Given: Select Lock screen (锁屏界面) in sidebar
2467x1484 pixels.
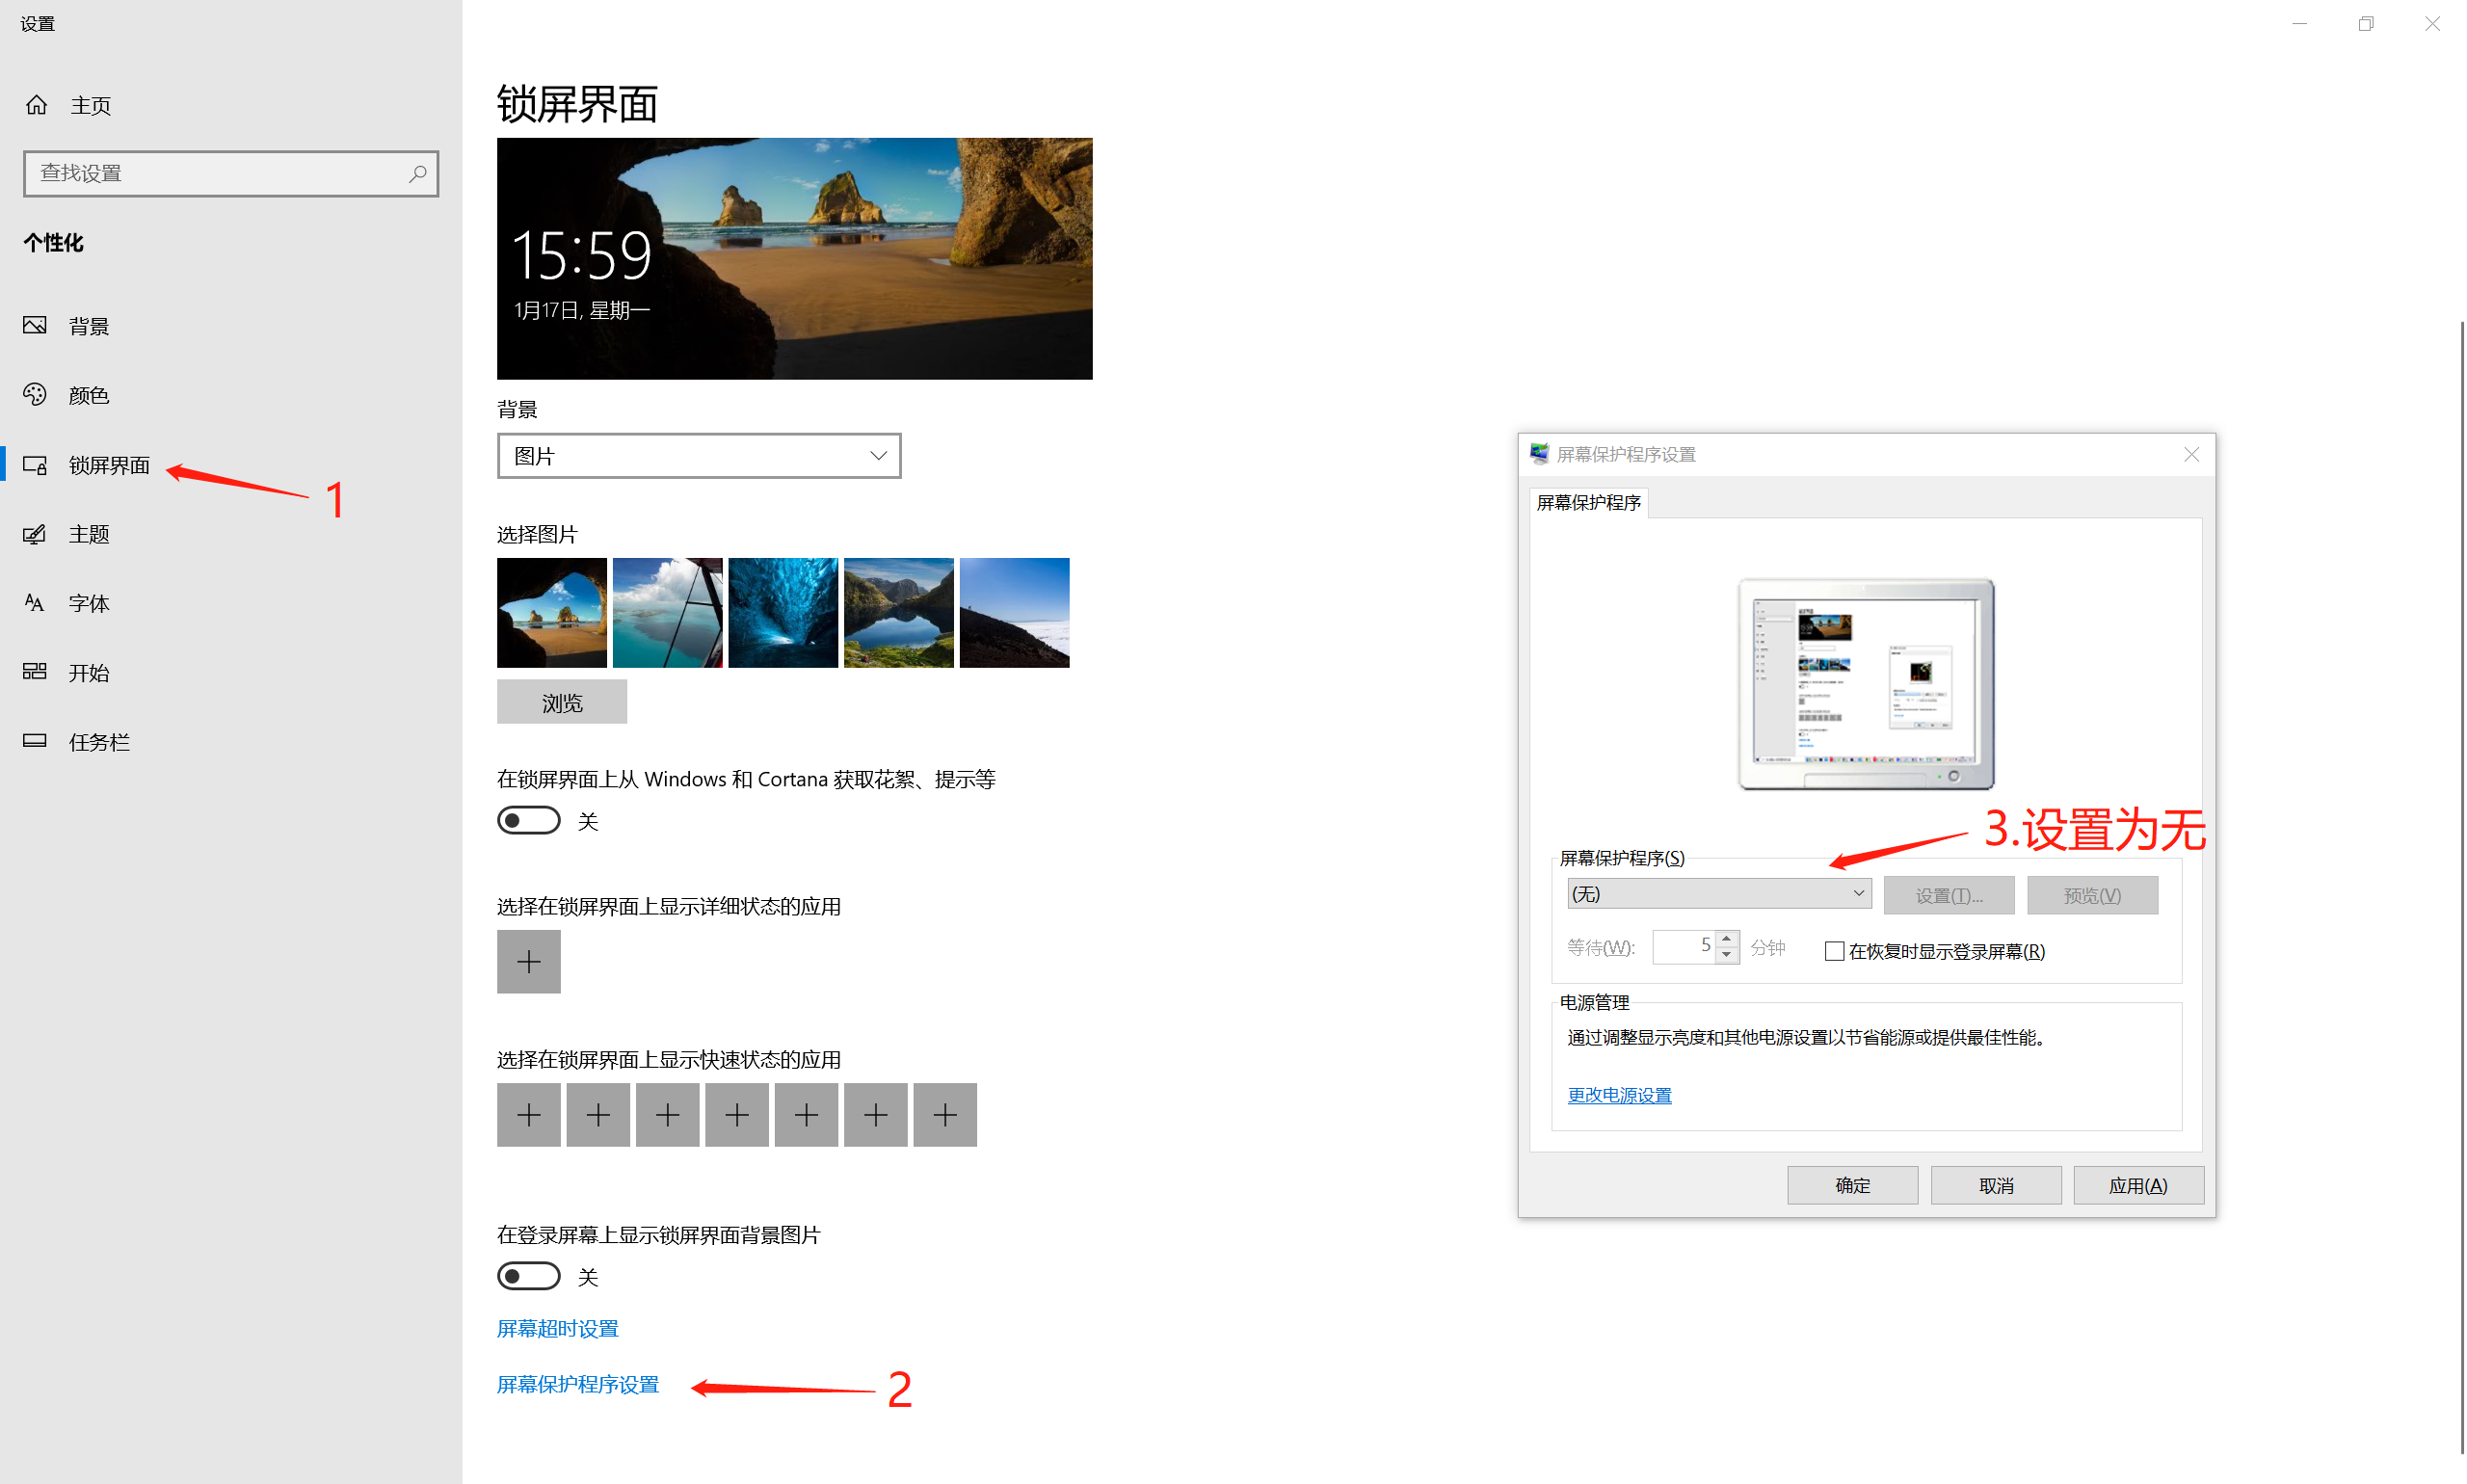Looking at the screenshot, I should [x=108, y=465].
